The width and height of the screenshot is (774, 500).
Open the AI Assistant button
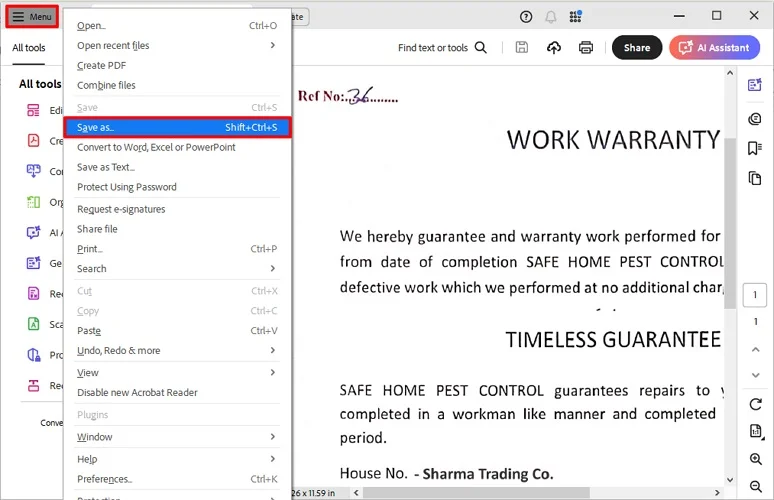click(x=714, y=47)
